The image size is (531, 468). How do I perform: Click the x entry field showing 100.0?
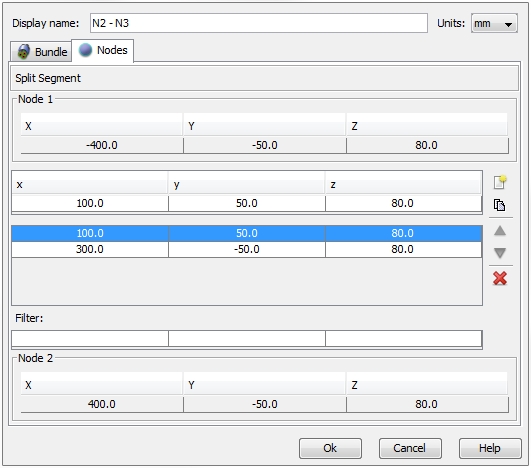[x=90, y=204]
